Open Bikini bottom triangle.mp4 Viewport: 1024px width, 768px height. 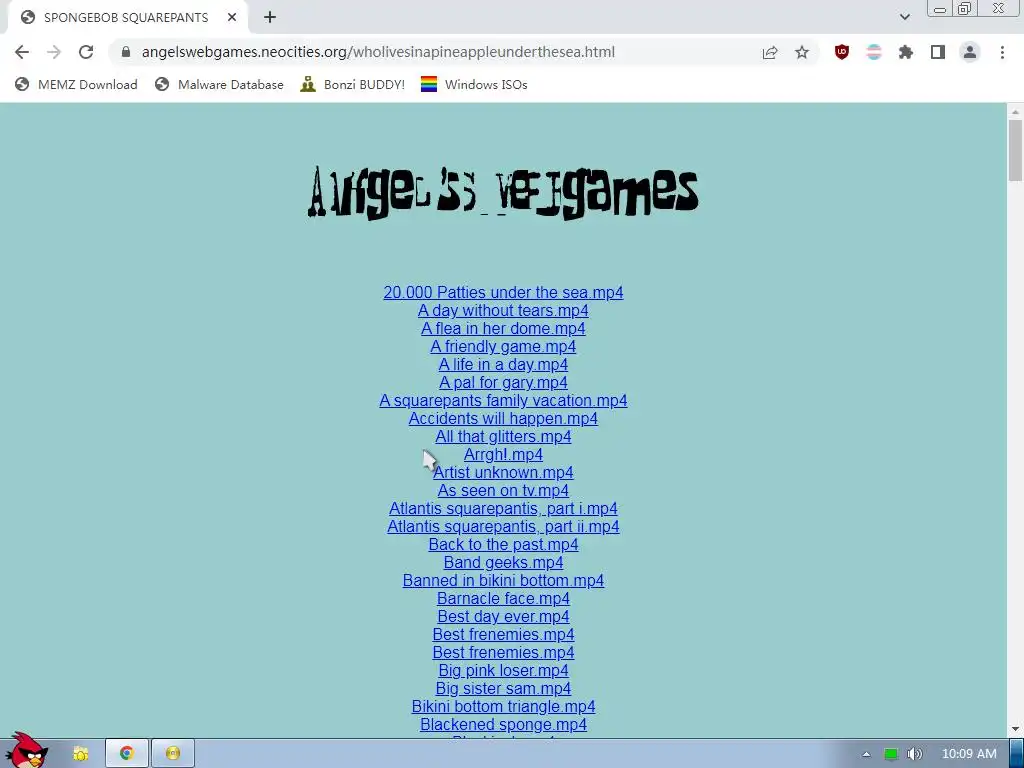(503, 707)
